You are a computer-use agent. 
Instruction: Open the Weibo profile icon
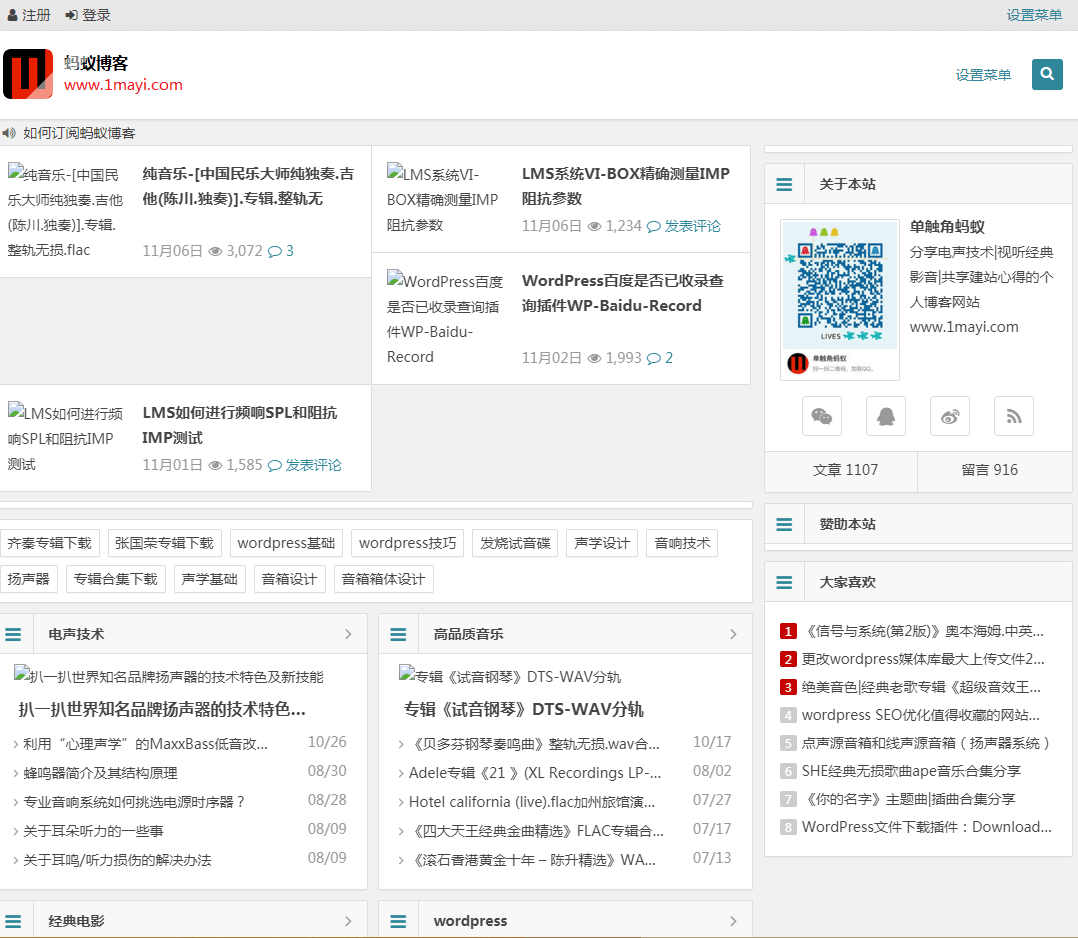tap(949, 416)
